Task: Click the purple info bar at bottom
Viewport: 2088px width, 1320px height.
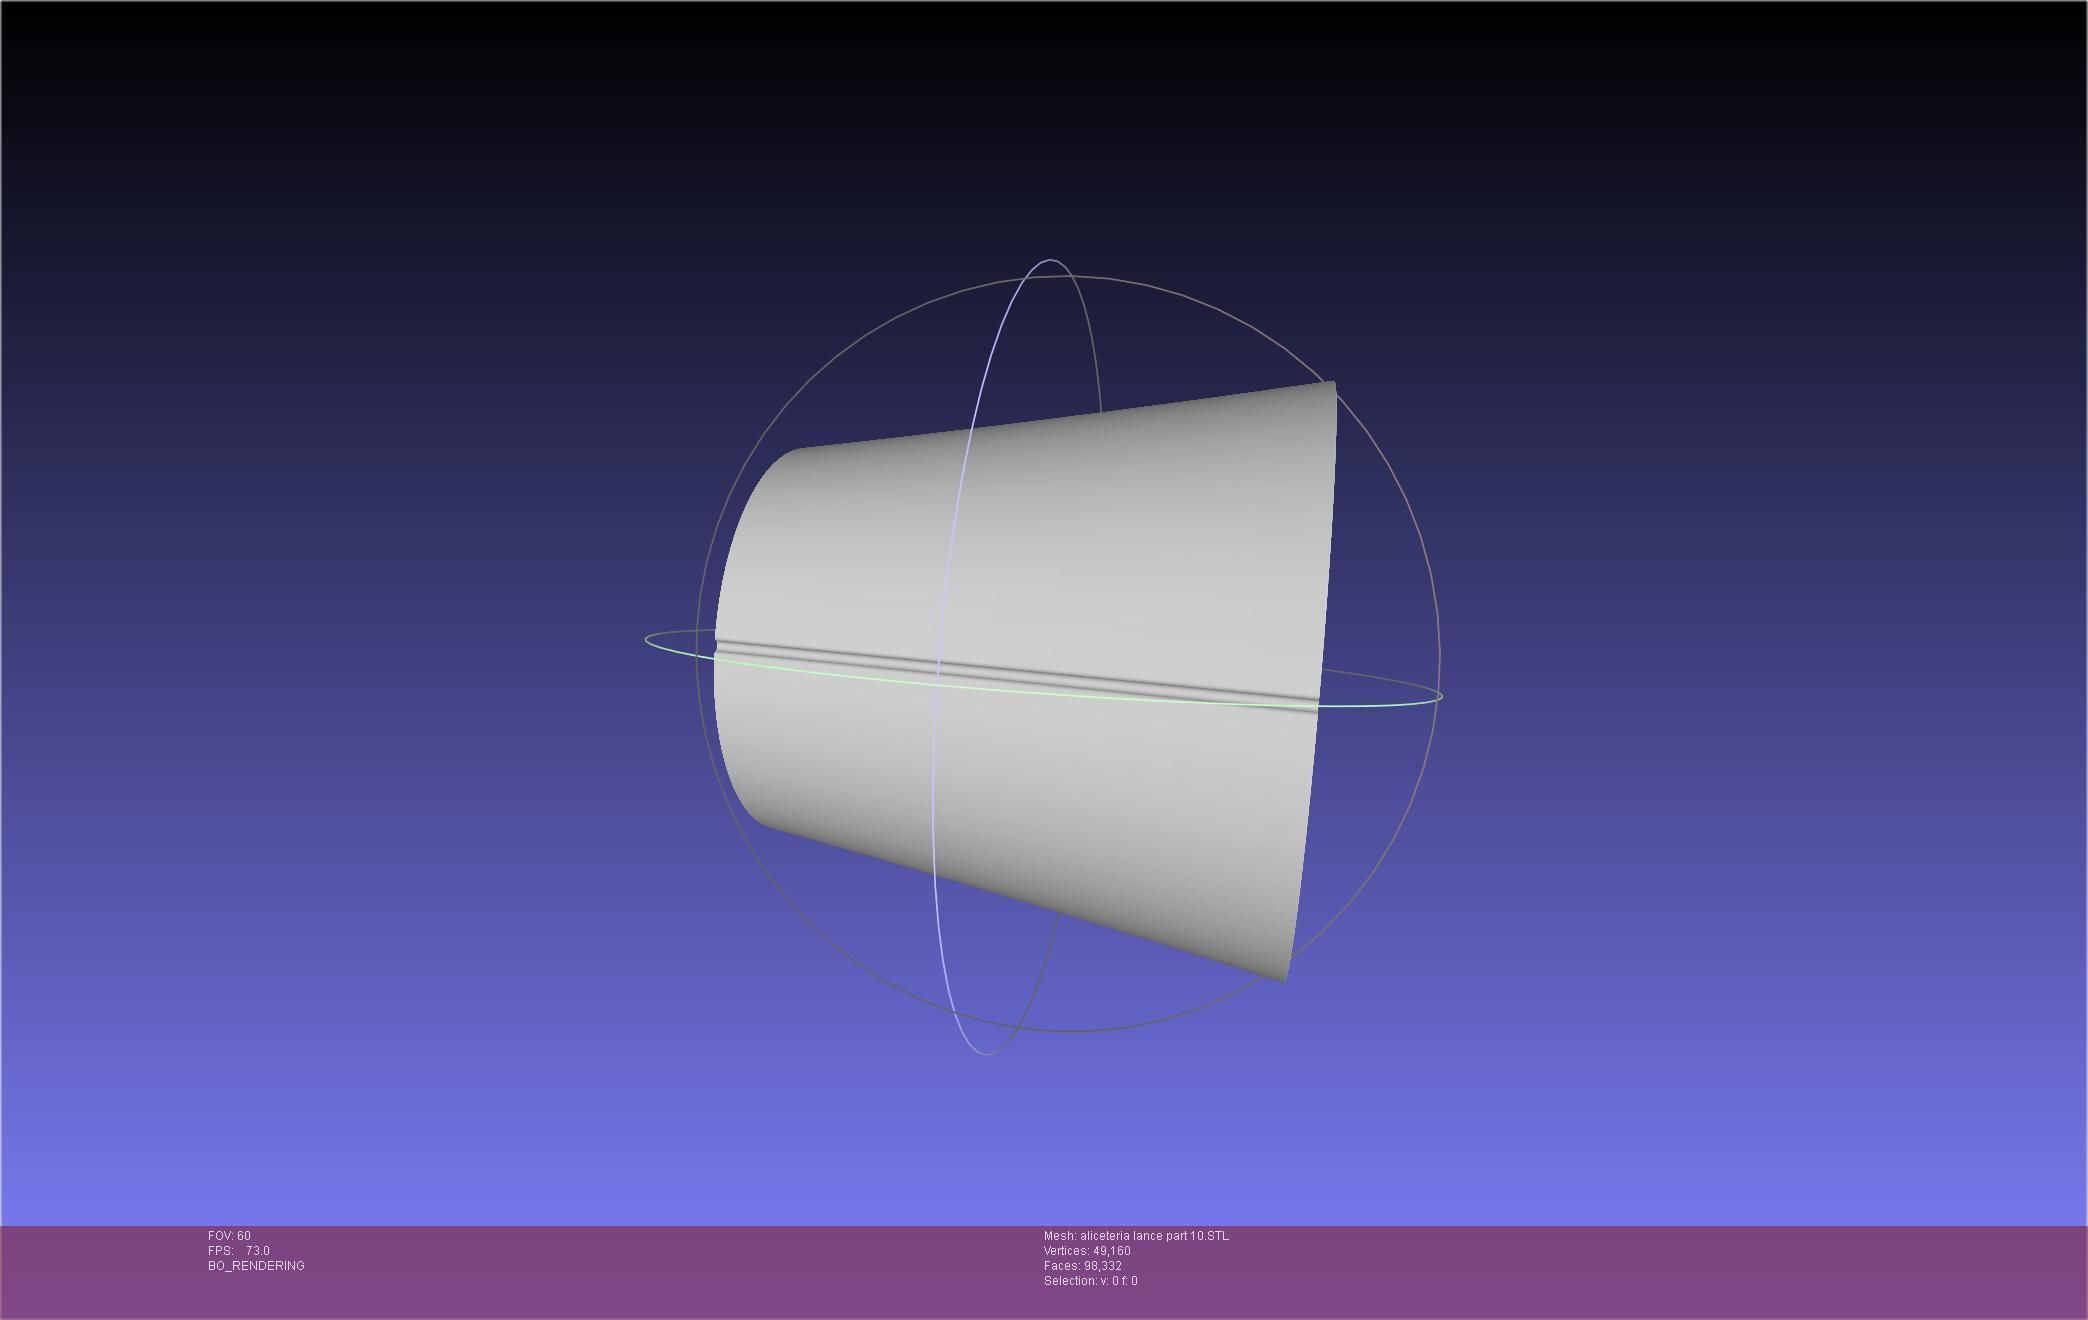Action: click(x=1600, y=1272)
